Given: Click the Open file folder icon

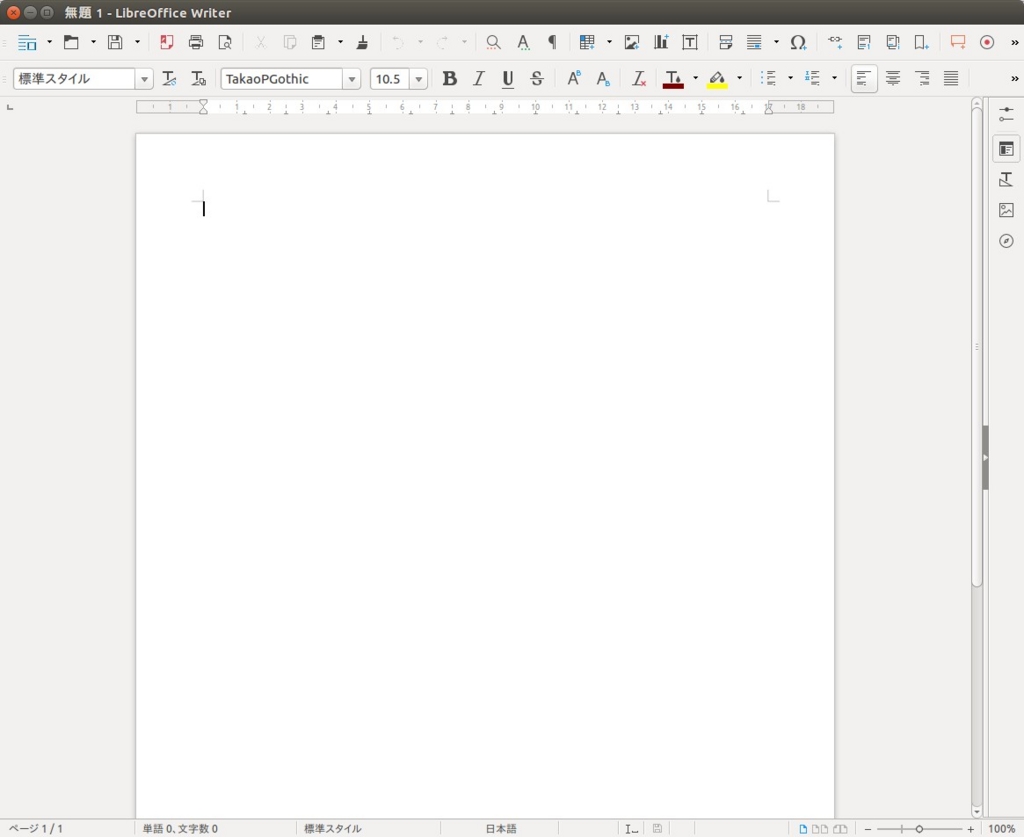Looking at the screenshot, I should click(x=71, y=42).
